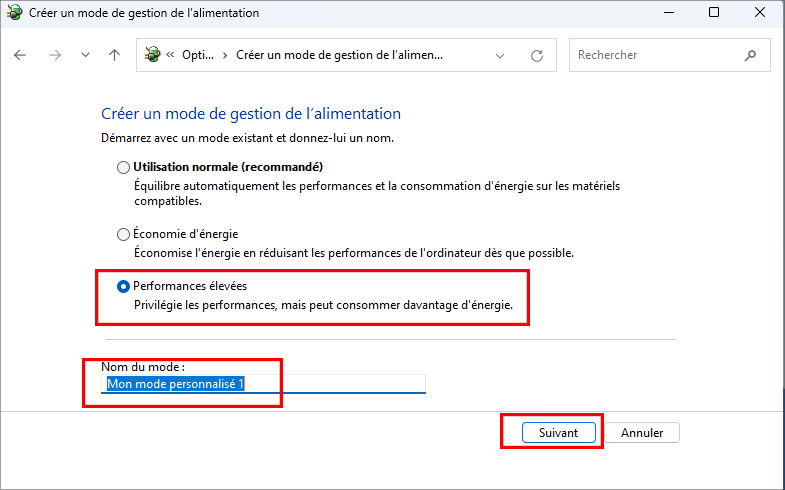The image size is (785, 490).
Task: Click the magnifier icon in Rechercher box
Action: (750, 55)
